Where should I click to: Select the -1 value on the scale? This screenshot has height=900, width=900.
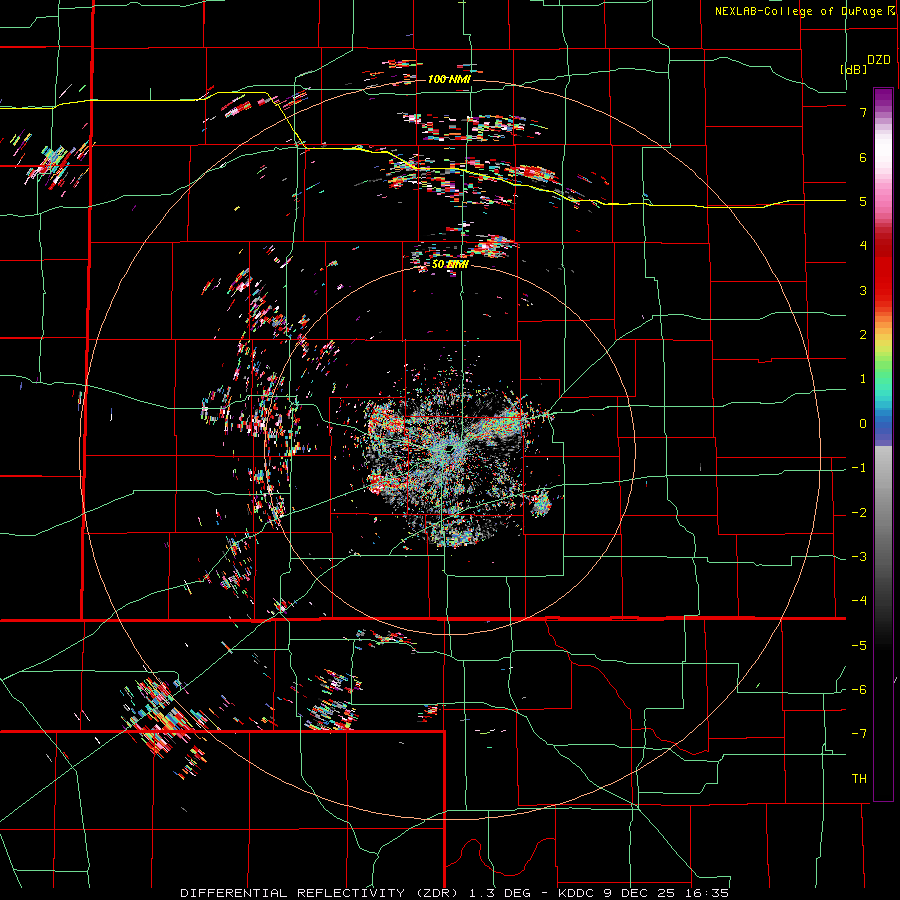pyautogui.click(x=859, y=468)
